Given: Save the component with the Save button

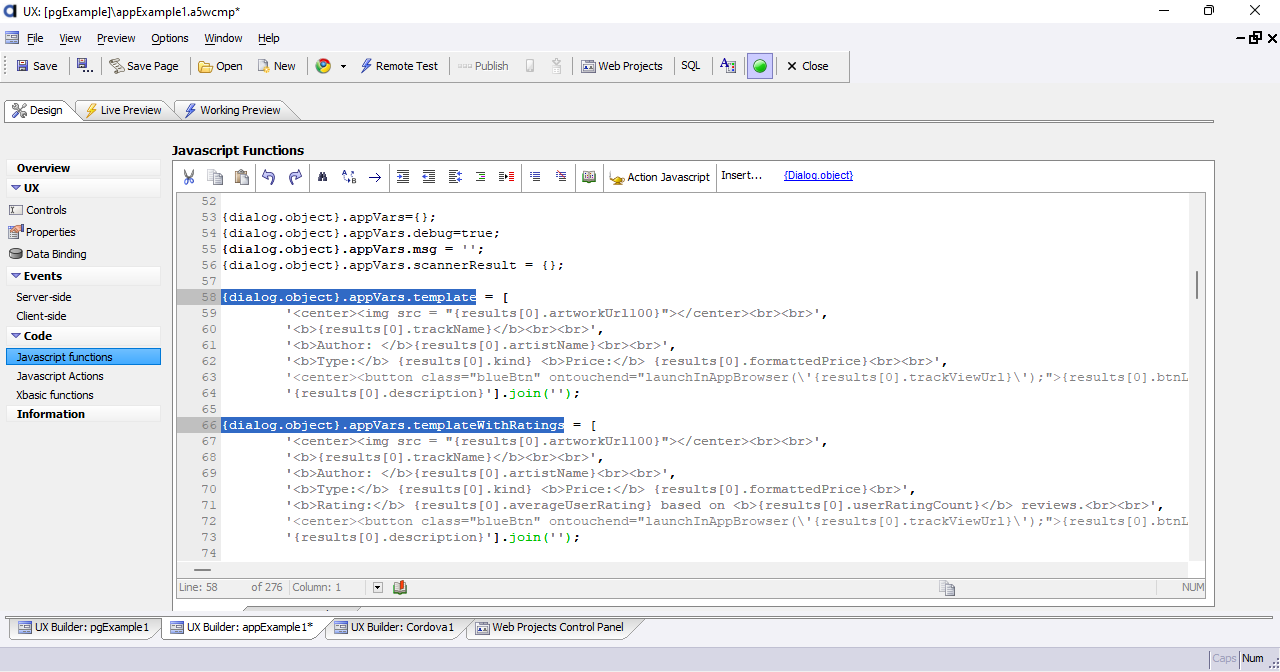Looking at the screenshot, I should pyautogui.click(x=37, y=66).
